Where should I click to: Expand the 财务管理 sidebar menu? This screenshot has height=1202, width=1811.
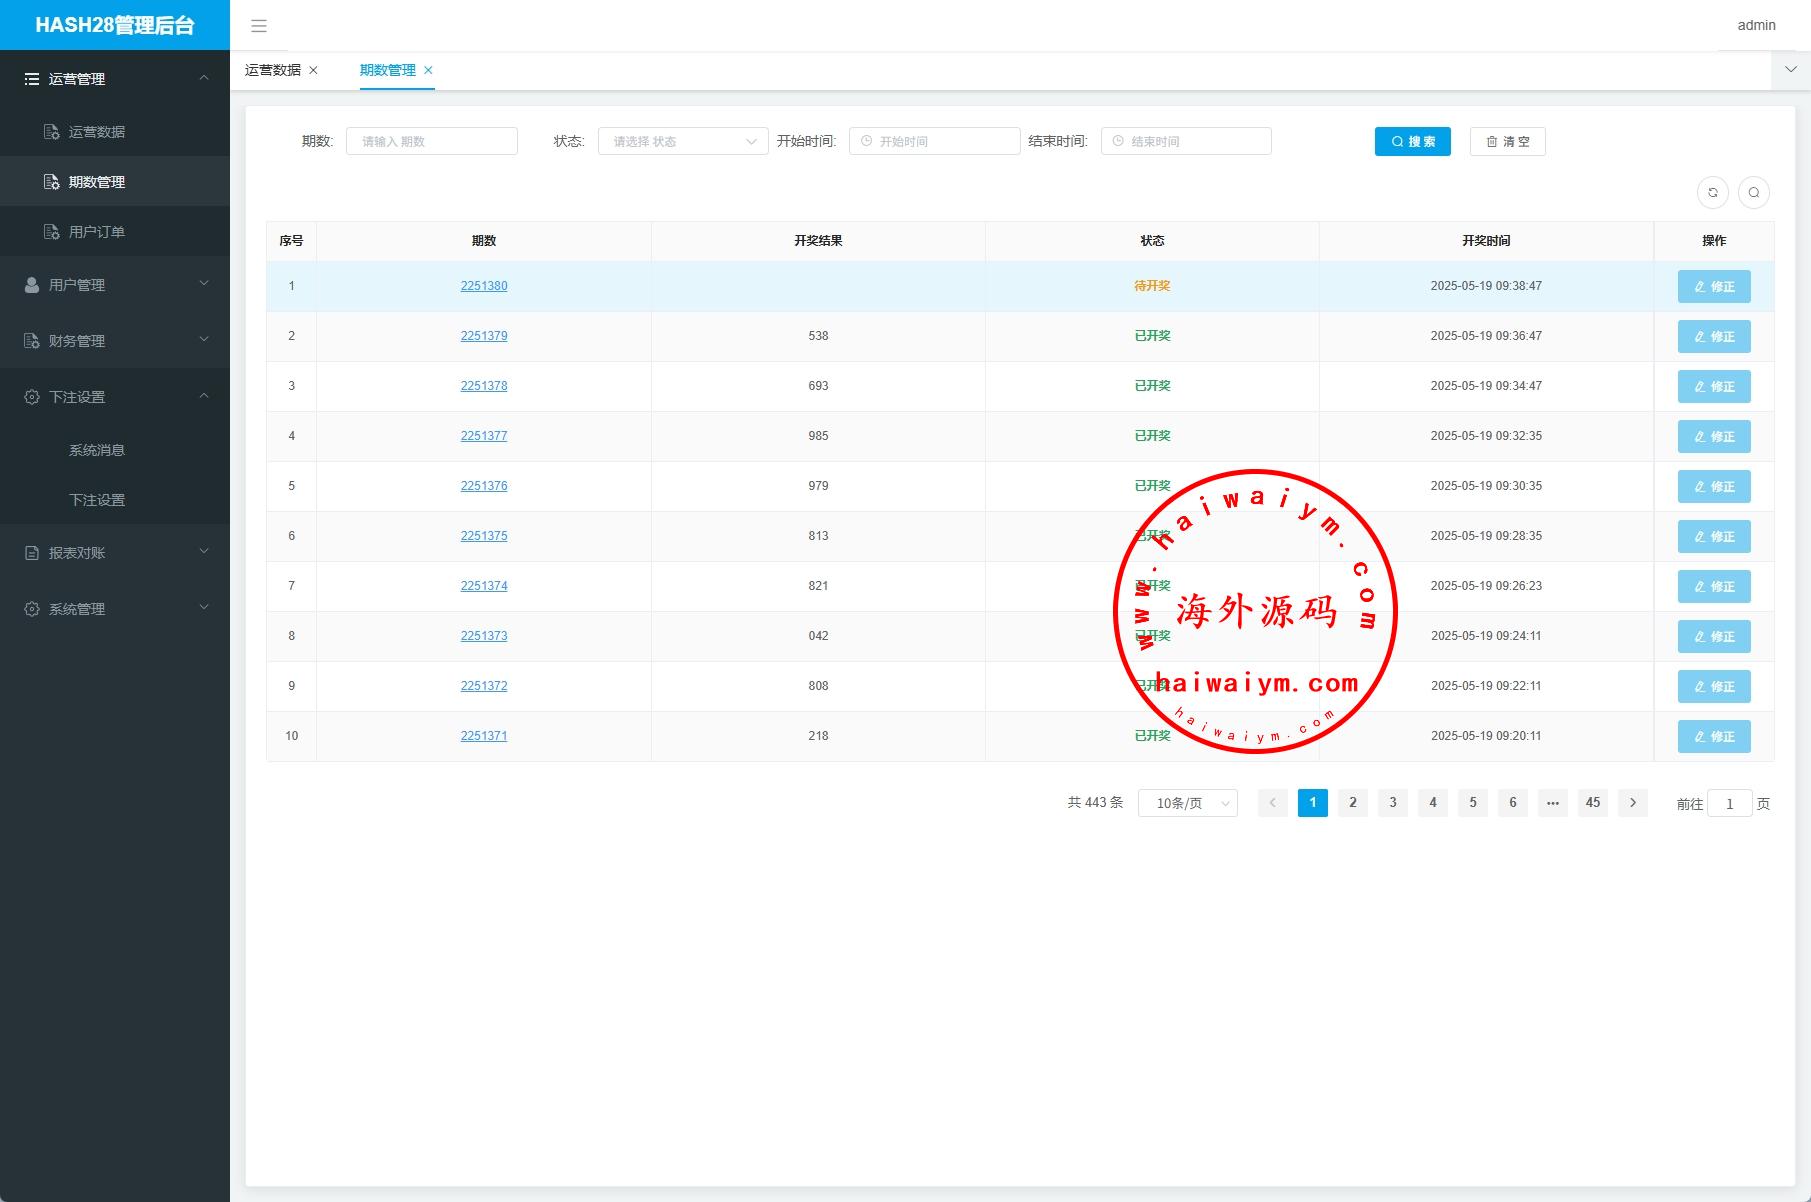[115, 341]
